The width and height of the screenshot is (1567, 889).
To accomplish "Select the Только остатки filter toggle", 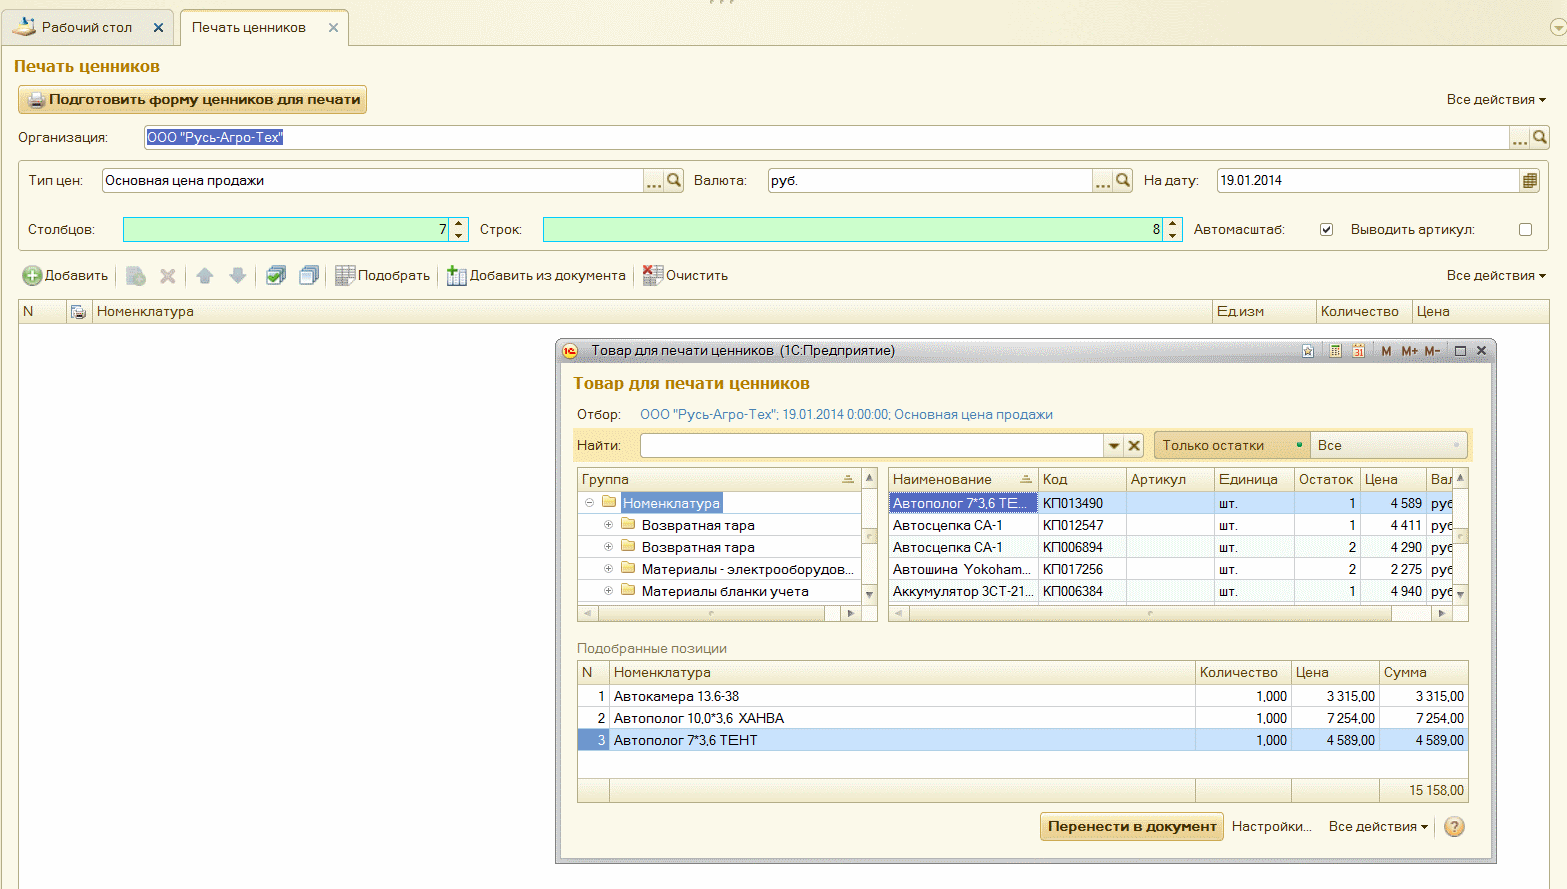I will (x=1231, y=445).
